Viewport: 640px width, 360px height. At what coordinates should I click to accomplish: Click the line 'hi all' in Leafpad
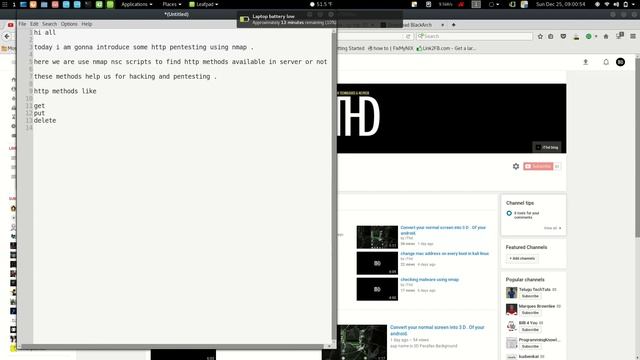45,32
